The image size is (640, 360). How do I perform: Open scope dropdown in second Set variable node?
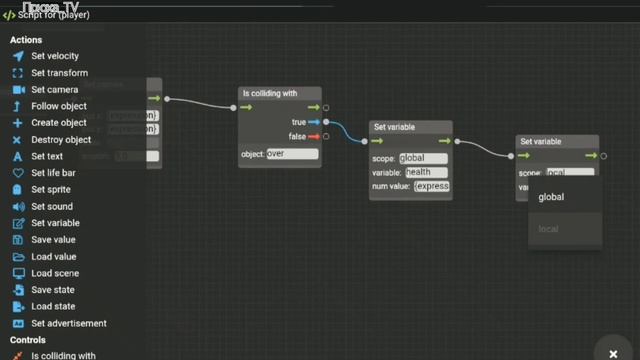570,172
